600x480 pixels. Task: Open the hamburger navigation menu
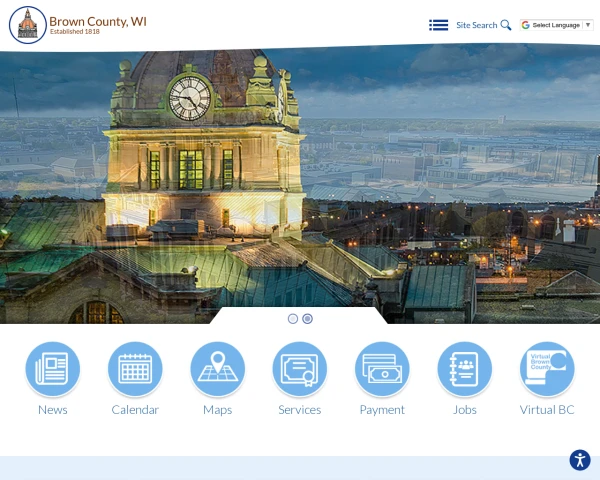(439, 25)
